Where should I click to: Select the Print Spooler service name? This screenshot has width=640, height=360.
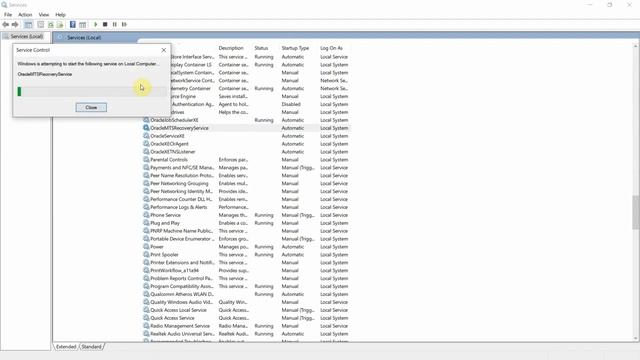click(x=164, y=255)
